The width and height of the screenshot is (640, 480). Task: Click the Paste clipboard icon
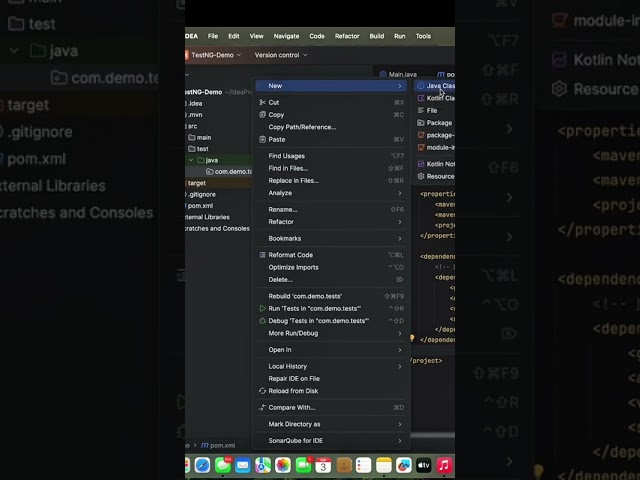coord(262,140)
